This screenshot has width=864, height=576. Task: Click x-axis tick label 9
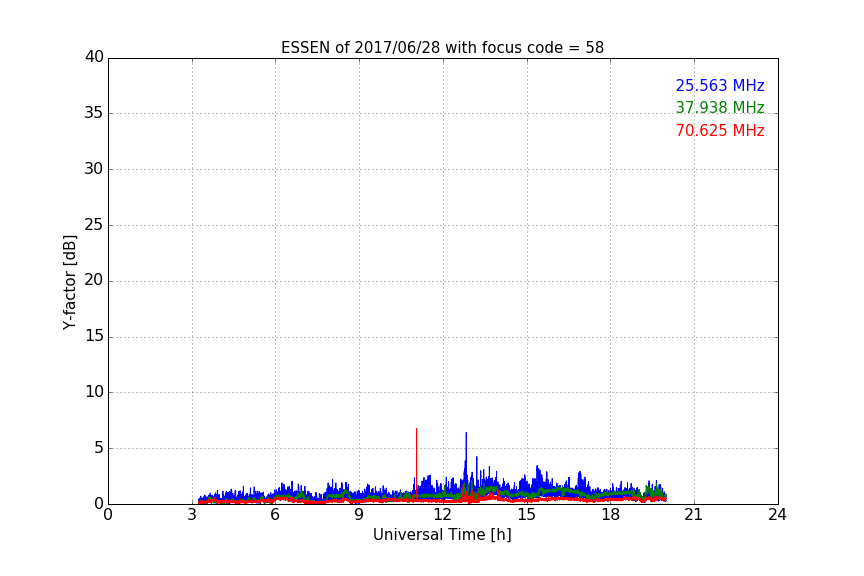click(359, 515)
